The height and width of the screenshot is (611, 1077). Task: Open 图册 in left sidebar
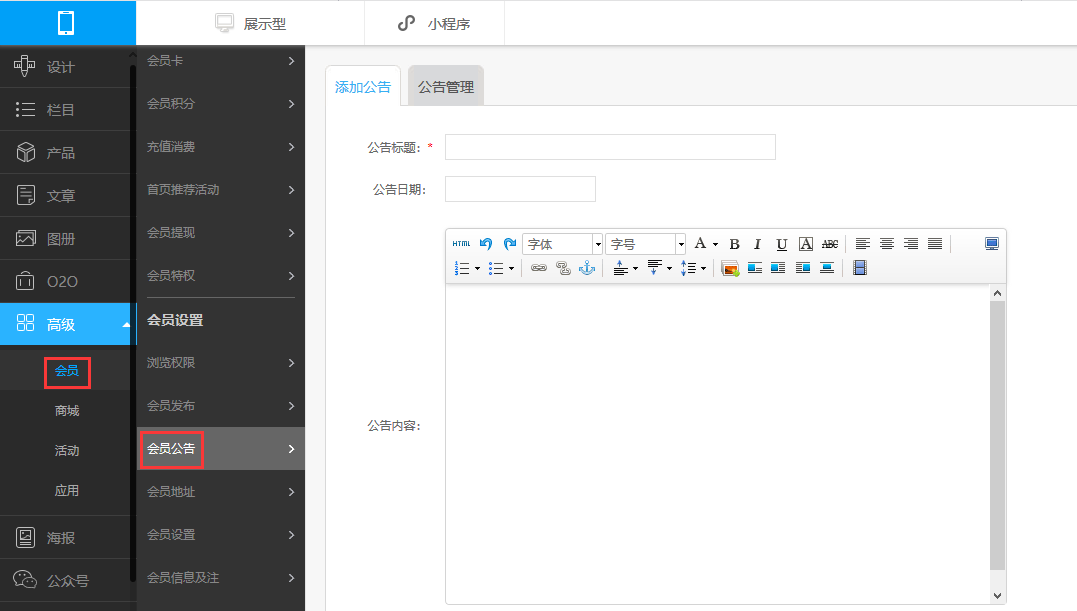click(65, 238)
